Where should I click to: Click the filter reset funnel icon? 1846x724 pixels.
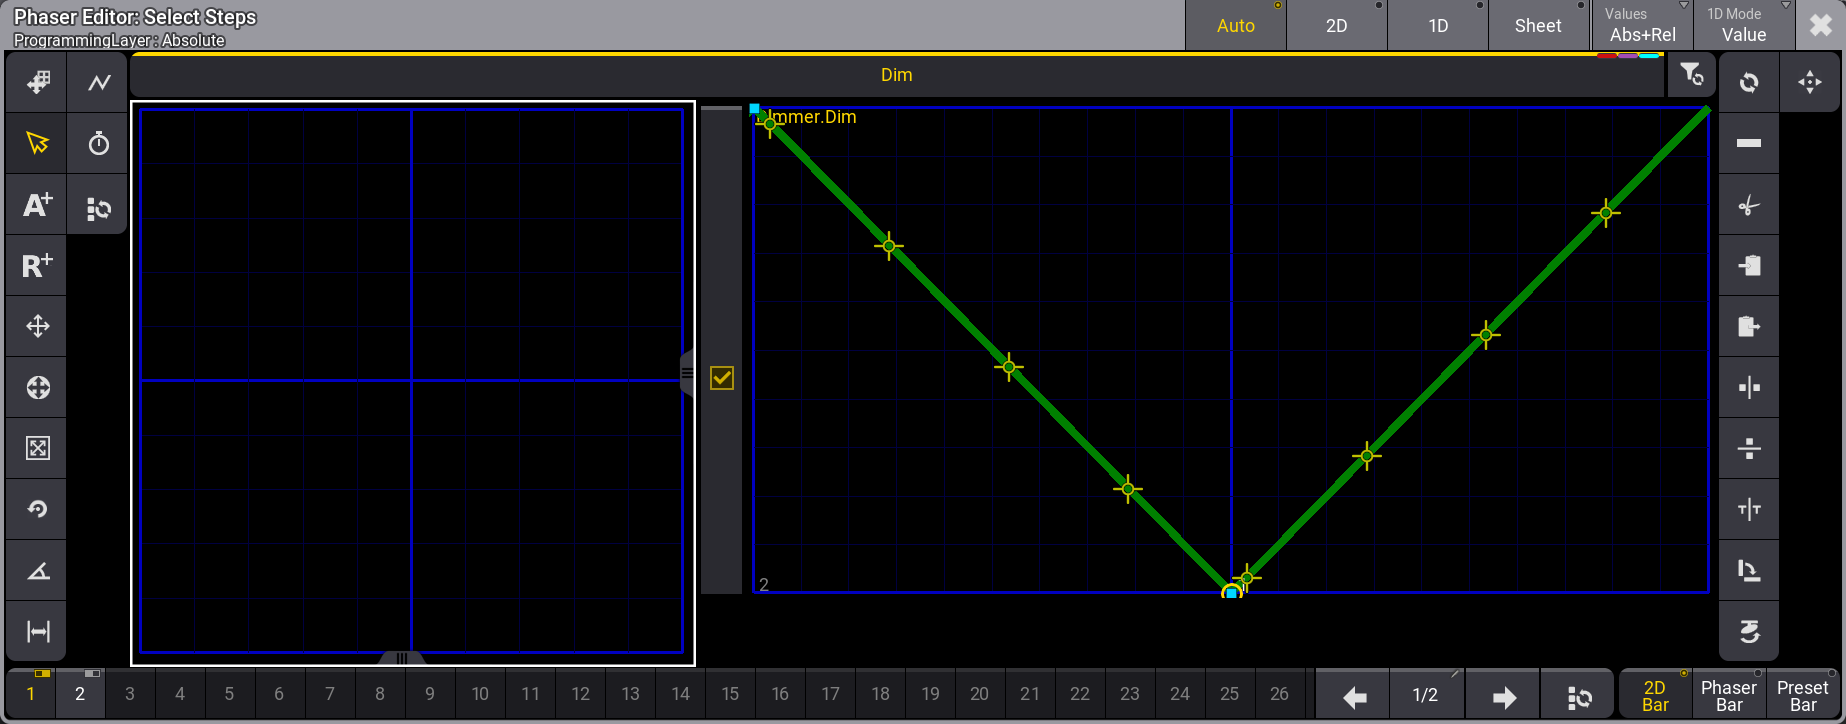pos(1691,76)
